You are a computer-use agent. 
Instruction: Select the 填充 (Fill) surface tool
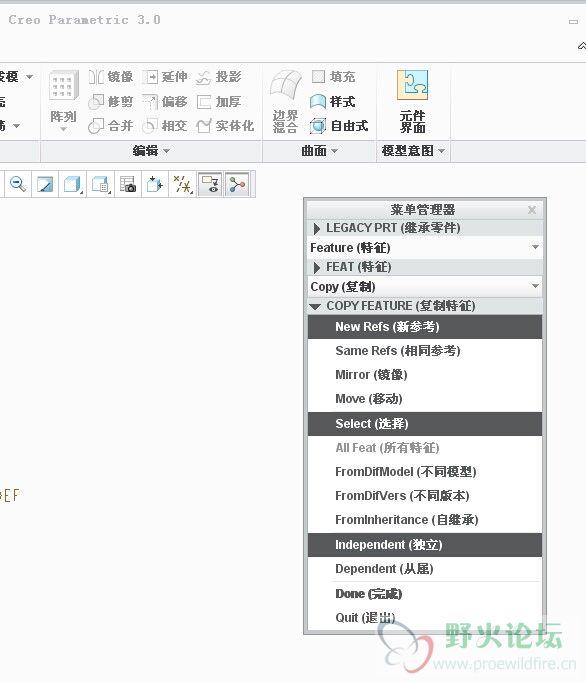334,77
